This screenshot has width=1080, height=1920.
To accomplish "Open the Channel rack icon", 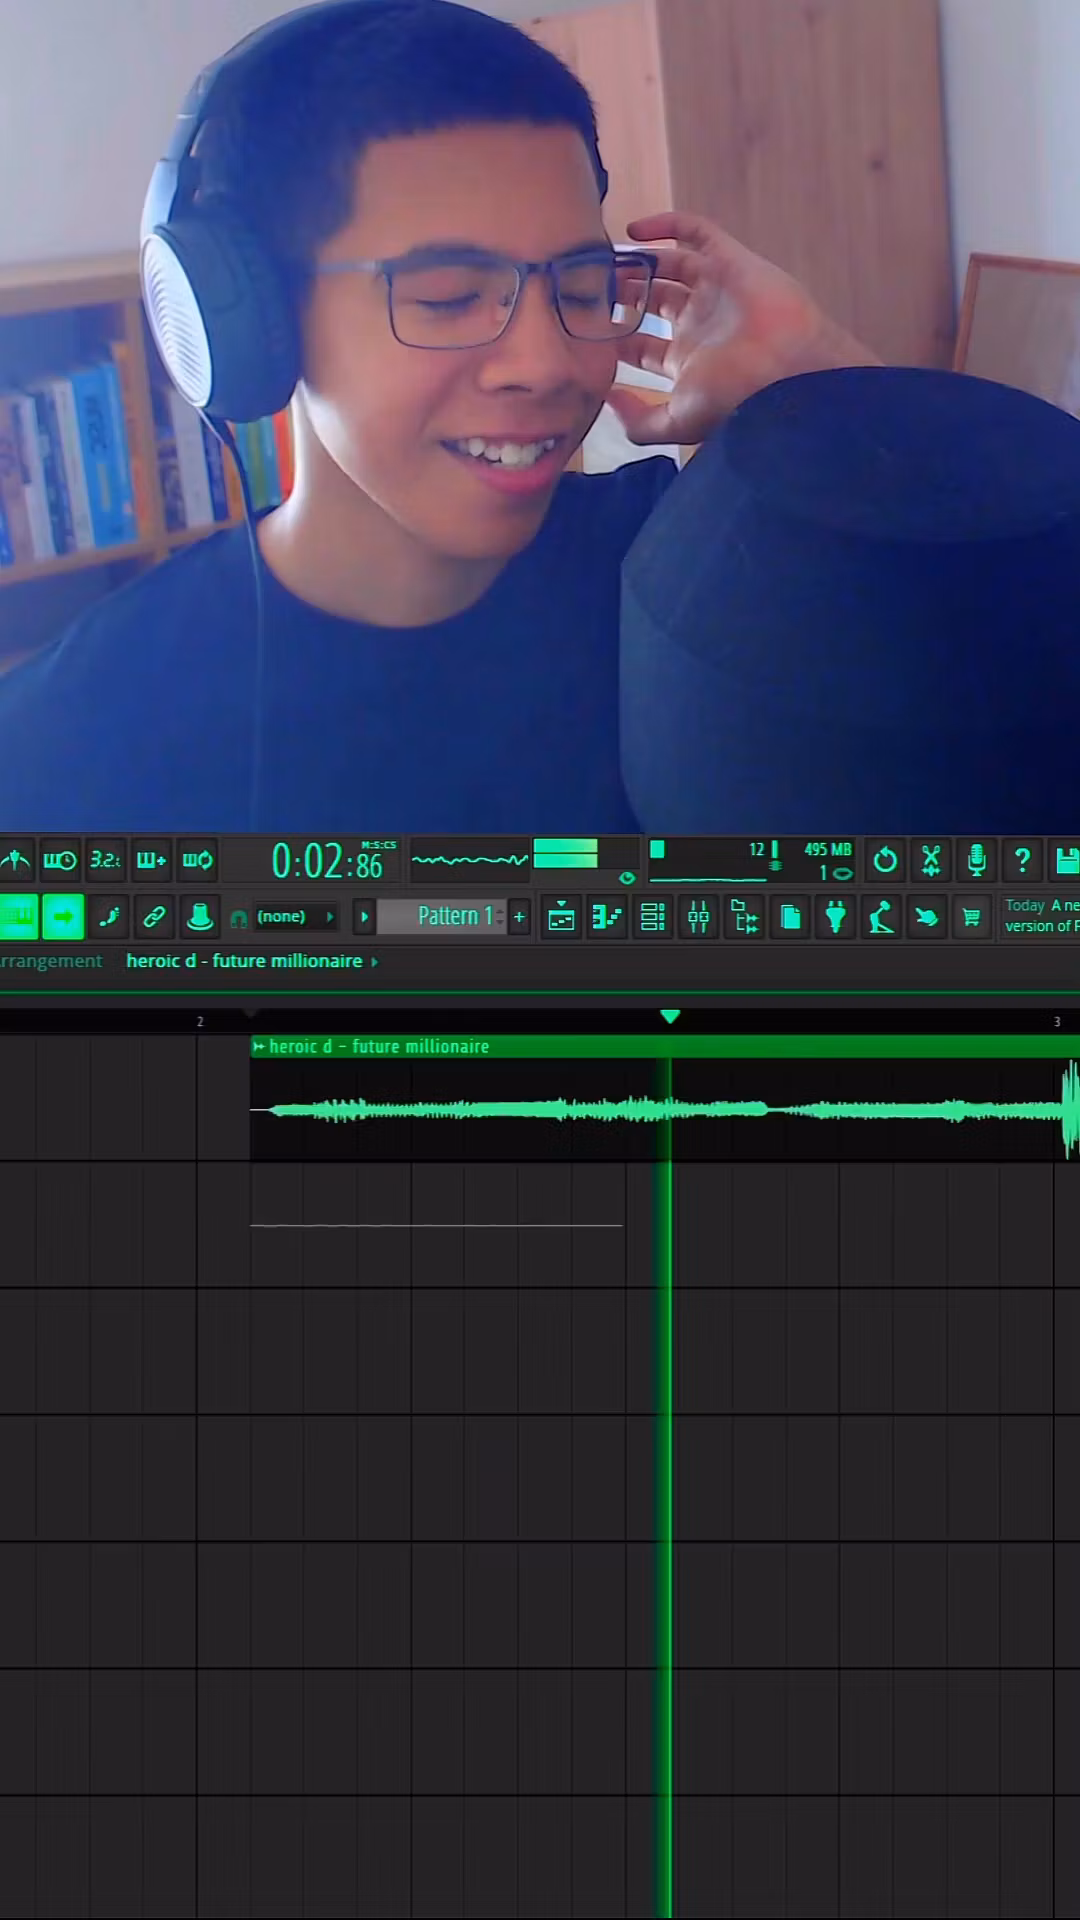I will tap(653, 917).
